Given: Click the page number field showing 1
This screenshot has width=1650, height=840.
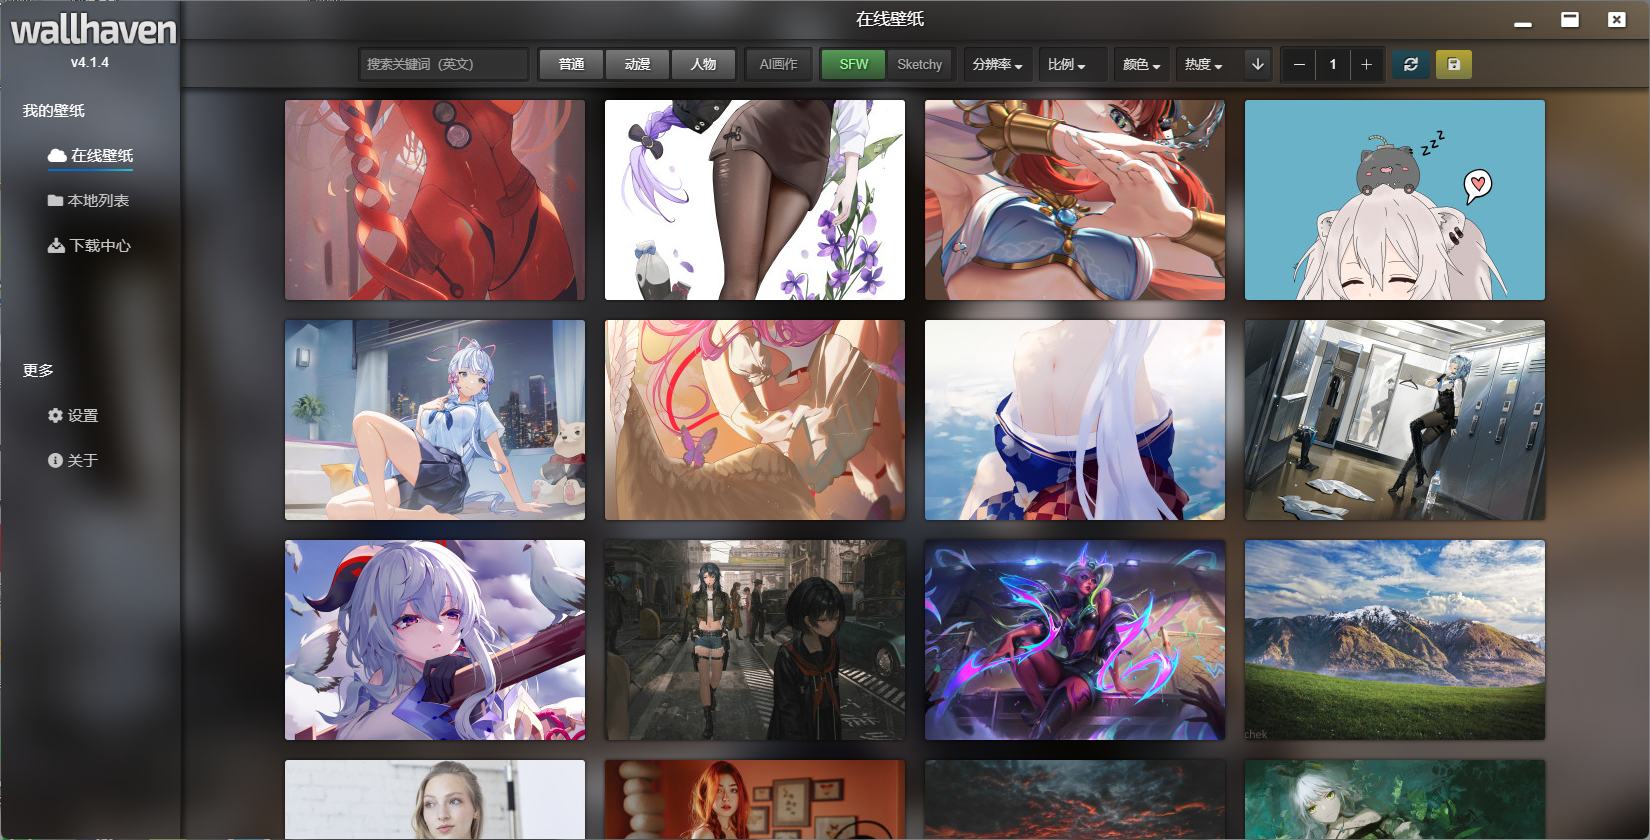Looking at the screenshot, I should tap(1333, 64).
